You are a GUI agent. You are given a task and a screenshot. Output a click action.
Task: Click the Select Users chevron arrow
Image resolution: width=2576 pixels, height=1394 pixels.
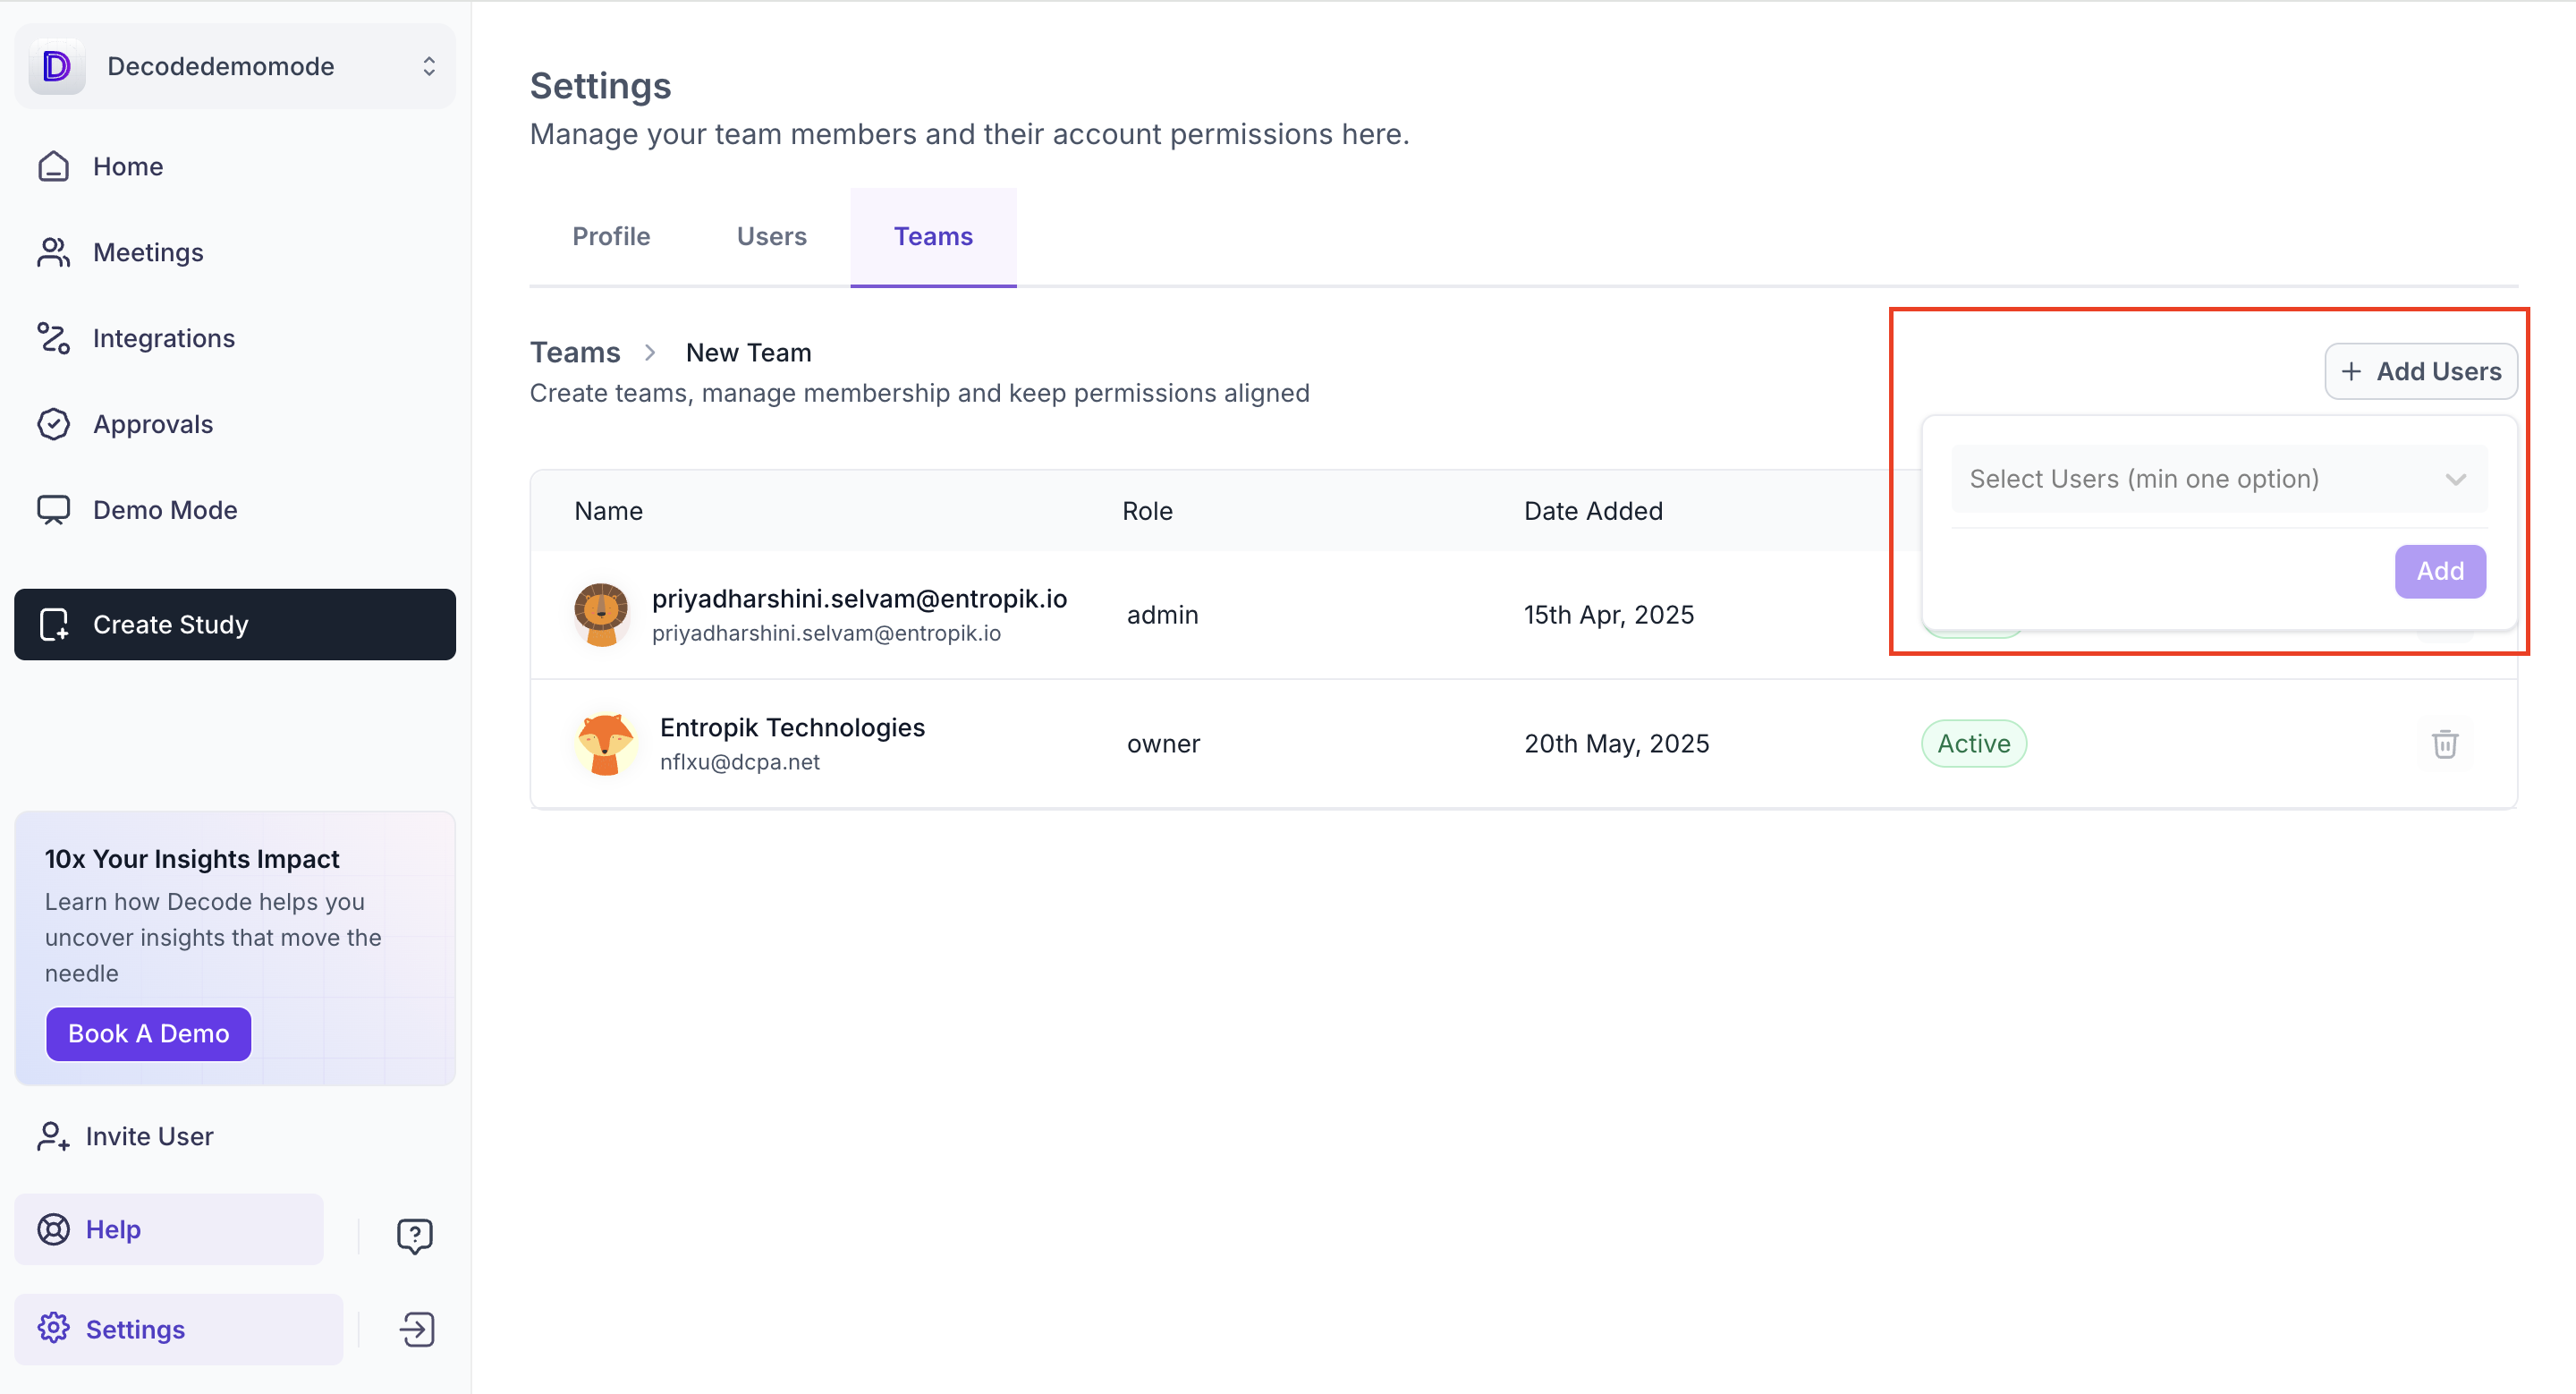[x=2455, y=479]
